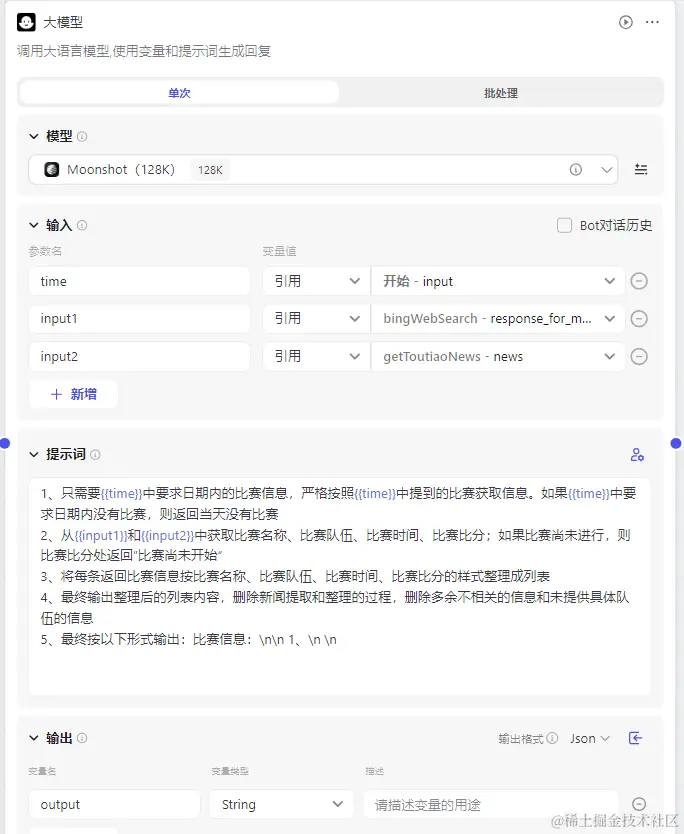This screenshot has height=834, width=684.
Task: Remove the output variable row
Action: point(639,804)
